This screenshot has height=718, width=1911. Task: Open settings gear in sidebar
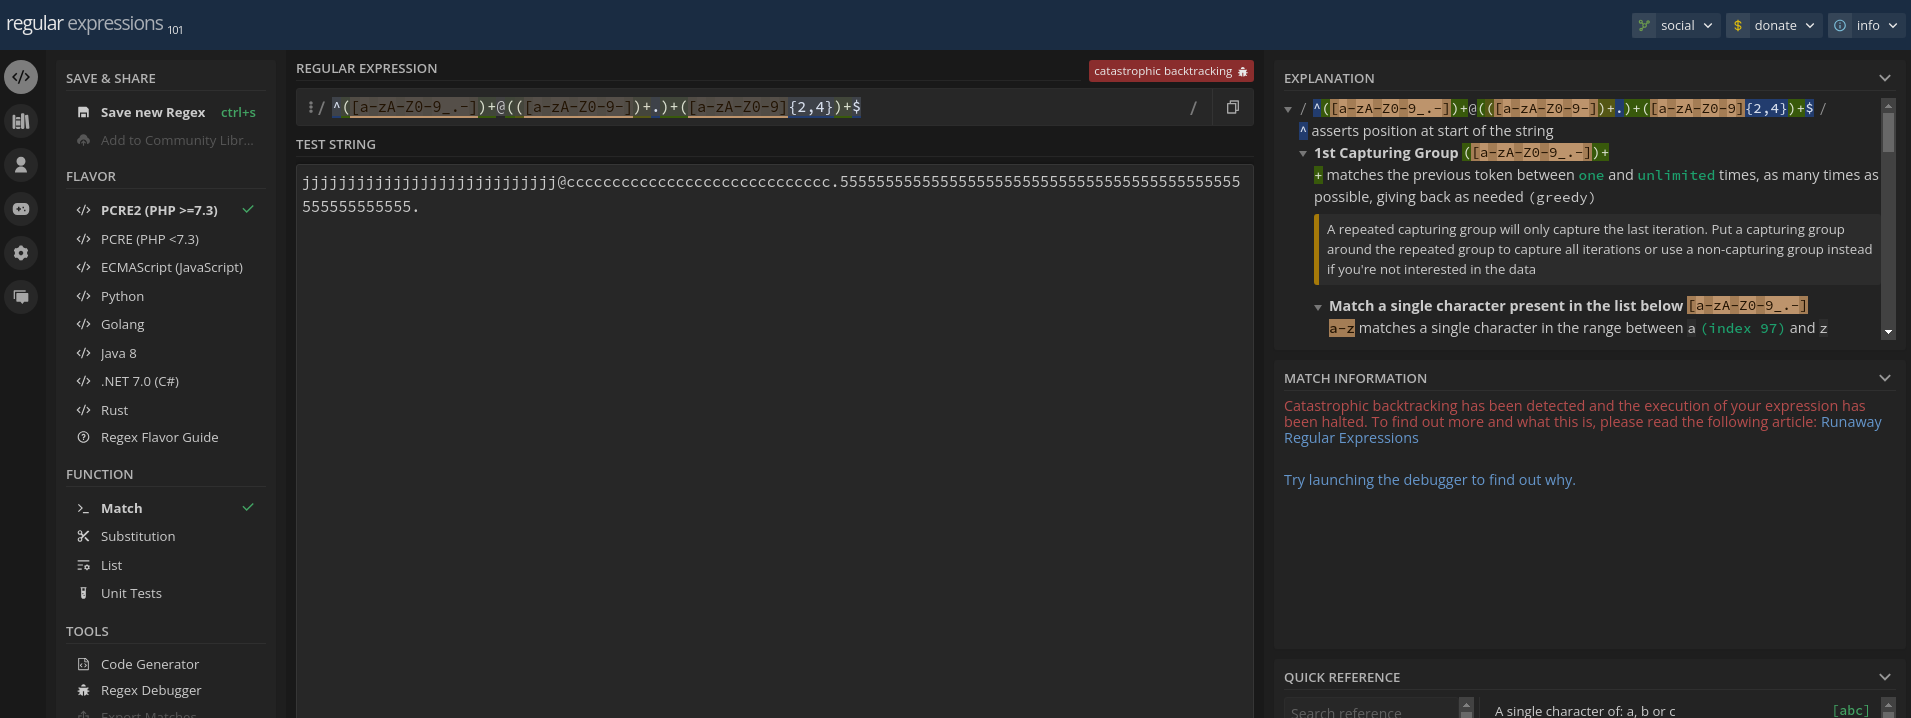[21, 253]
